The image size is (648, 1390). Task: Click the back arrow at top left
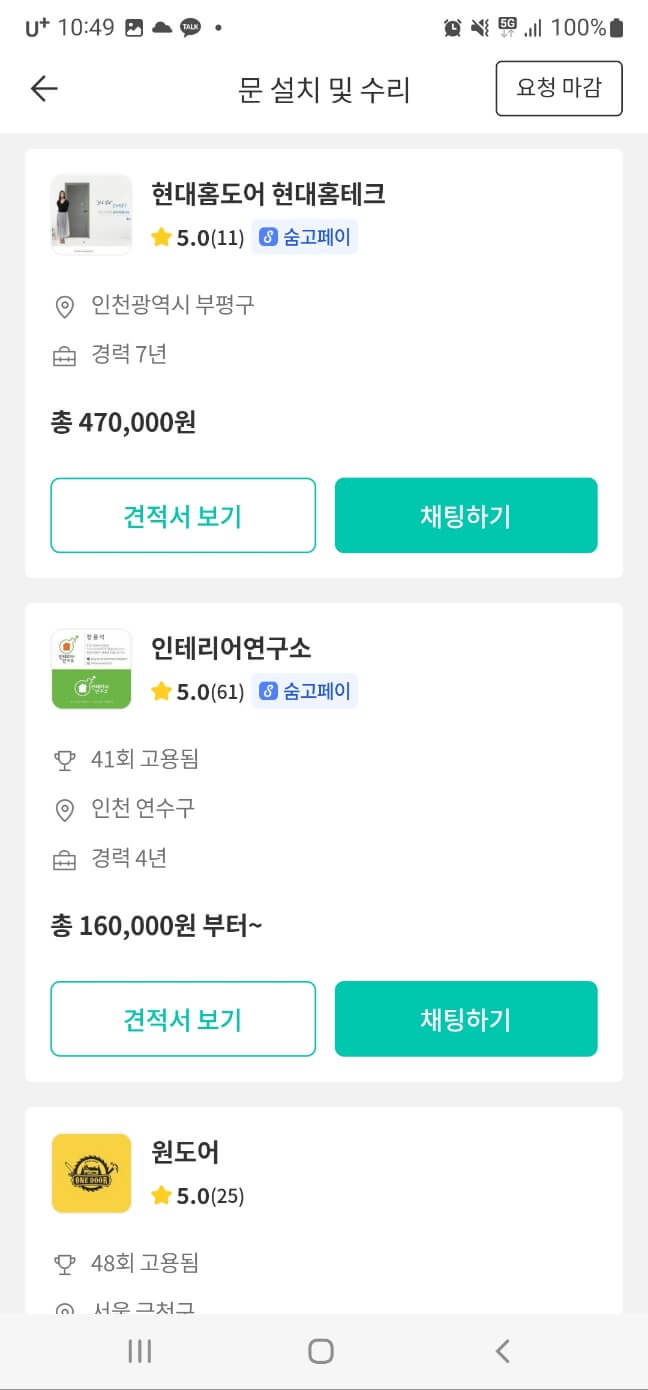[43, 88]
